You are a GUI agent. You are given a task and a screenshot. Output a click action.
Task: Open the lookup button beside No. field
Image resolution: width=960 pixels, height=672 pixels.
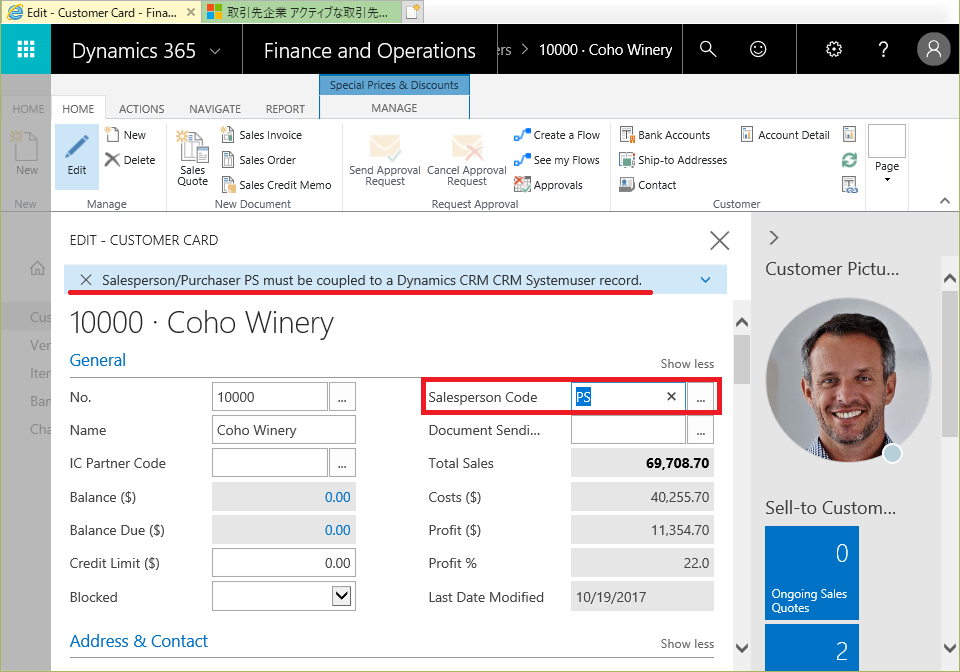click(x=342, y=397)
